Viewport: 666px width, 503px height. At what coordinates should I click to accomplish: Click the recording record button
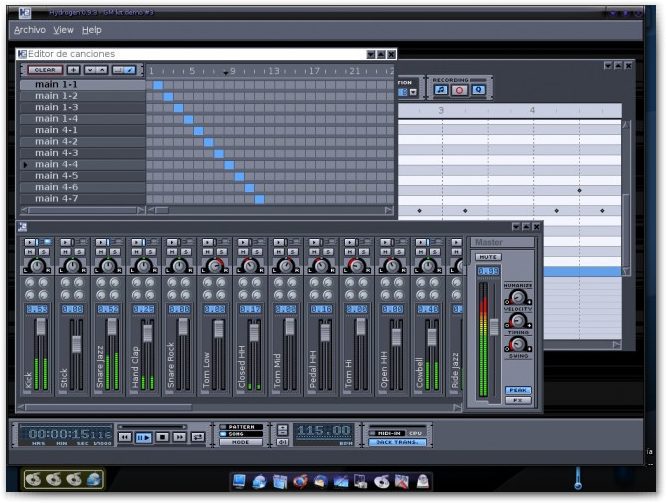point(460,90)
